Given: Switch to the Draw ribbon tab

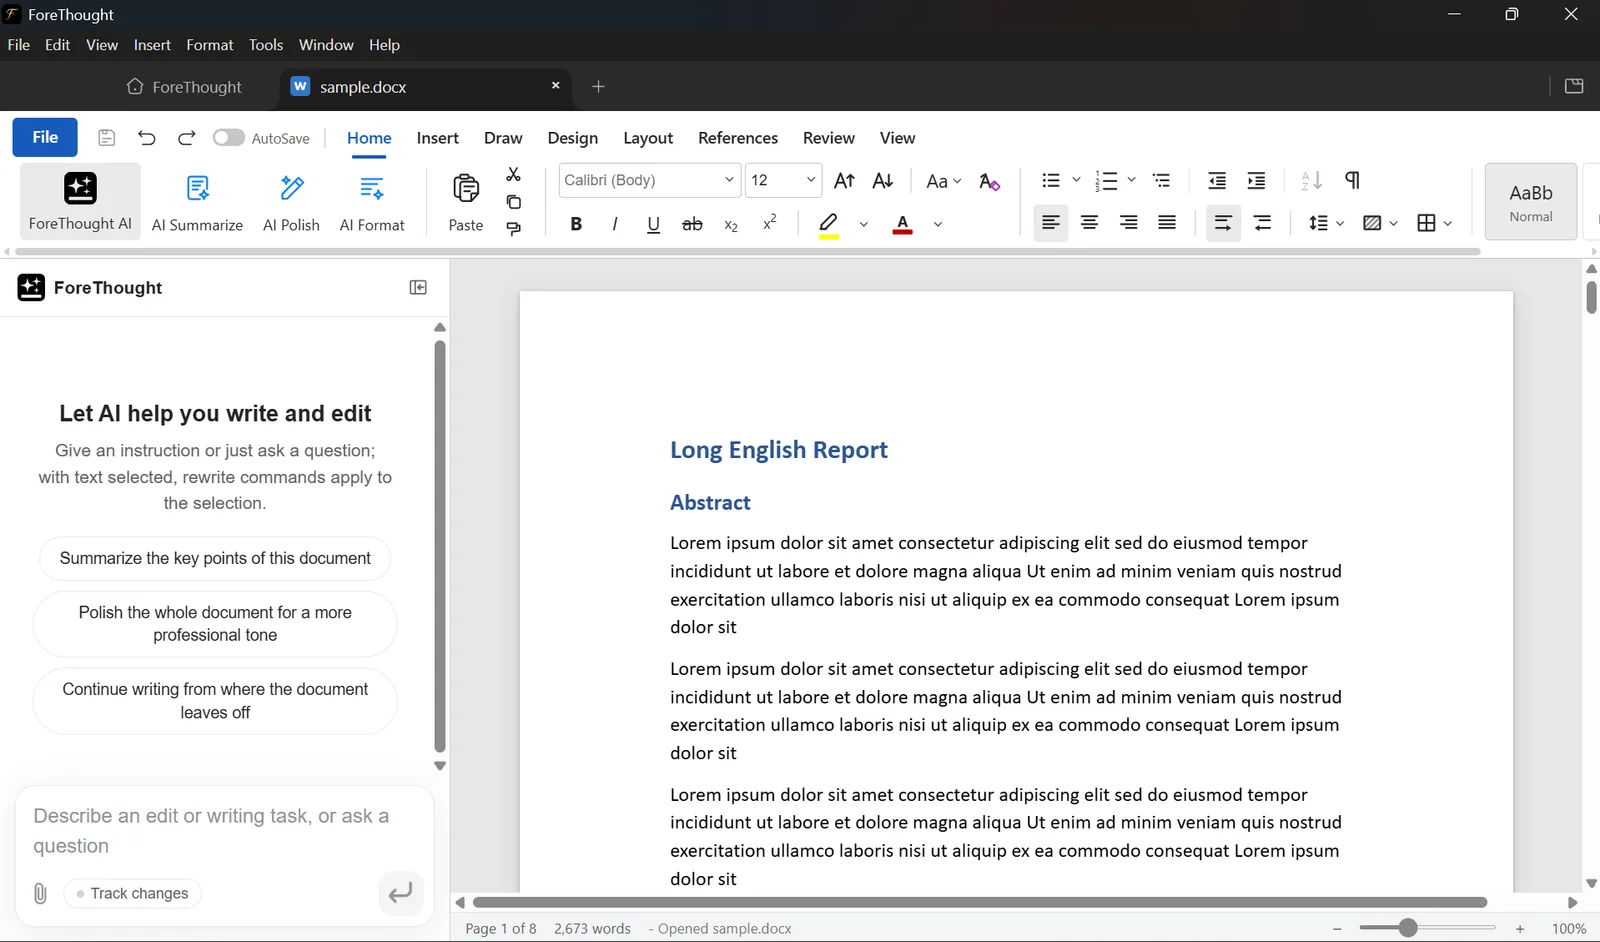Looking at the screenshot, I should [x=503, y=138].
